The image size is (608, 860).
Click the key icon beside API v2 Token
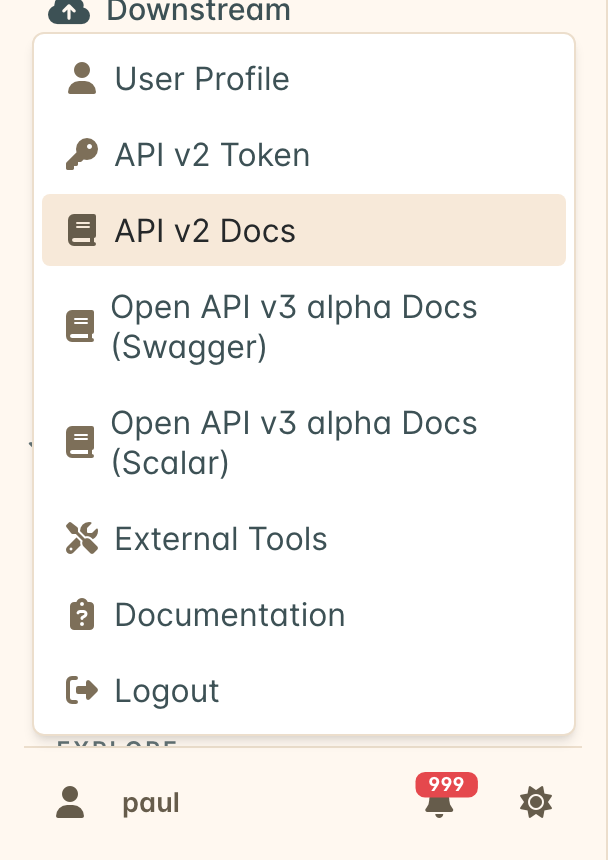82,154
